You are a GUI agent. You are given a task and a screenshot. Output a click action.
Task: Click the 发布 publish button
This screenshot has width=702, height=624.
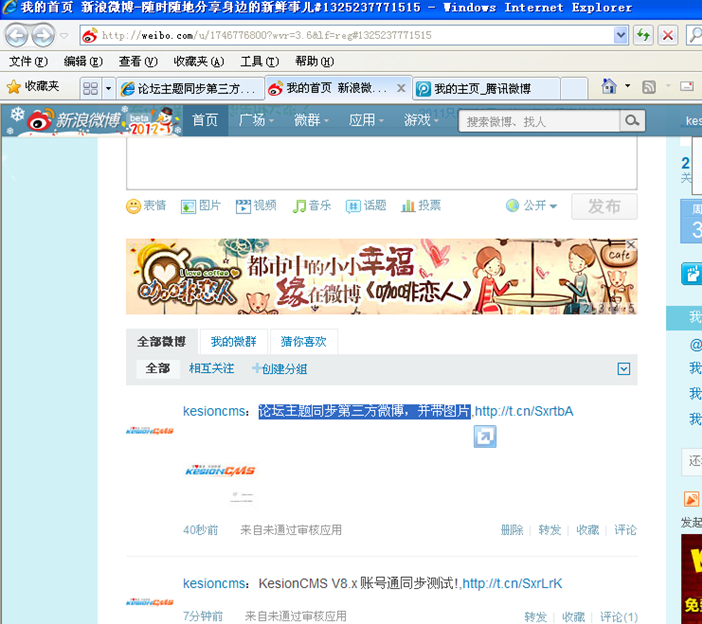pyautogui.click(x=604, y=206)
